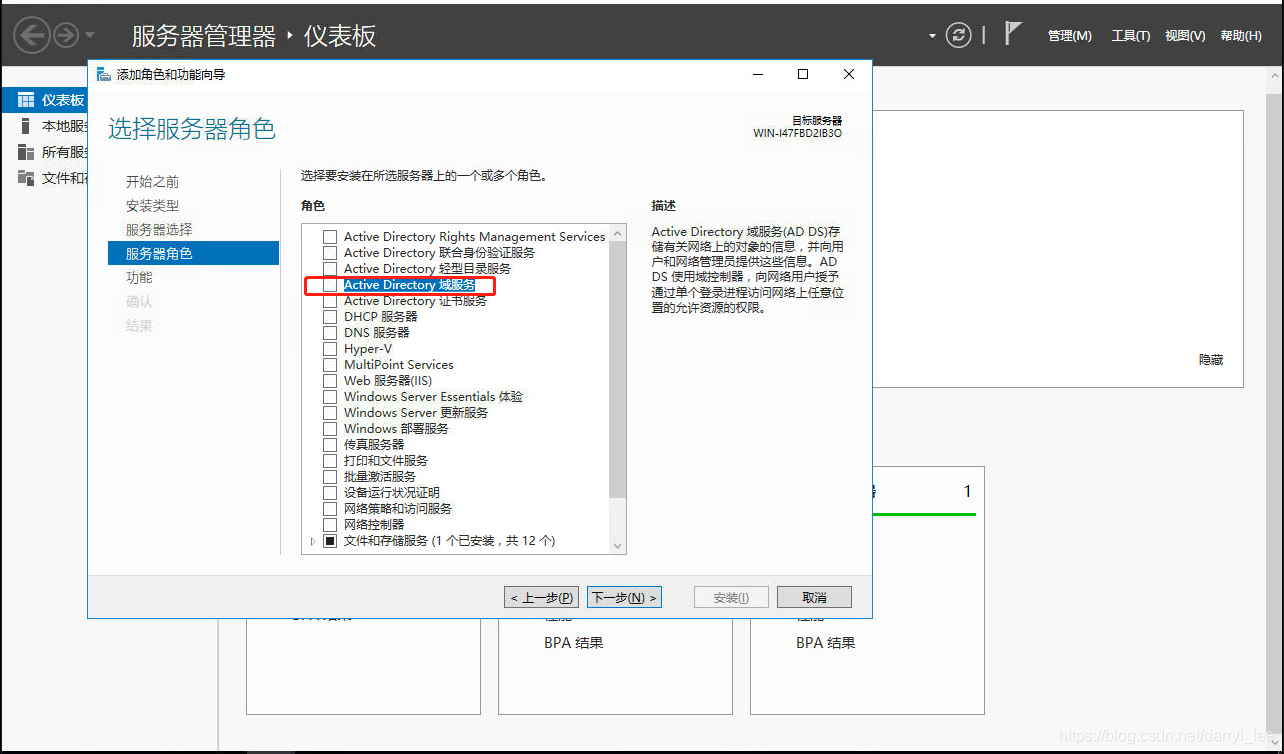
Task: Open the notifications flag
Action: coord(1013,34)
